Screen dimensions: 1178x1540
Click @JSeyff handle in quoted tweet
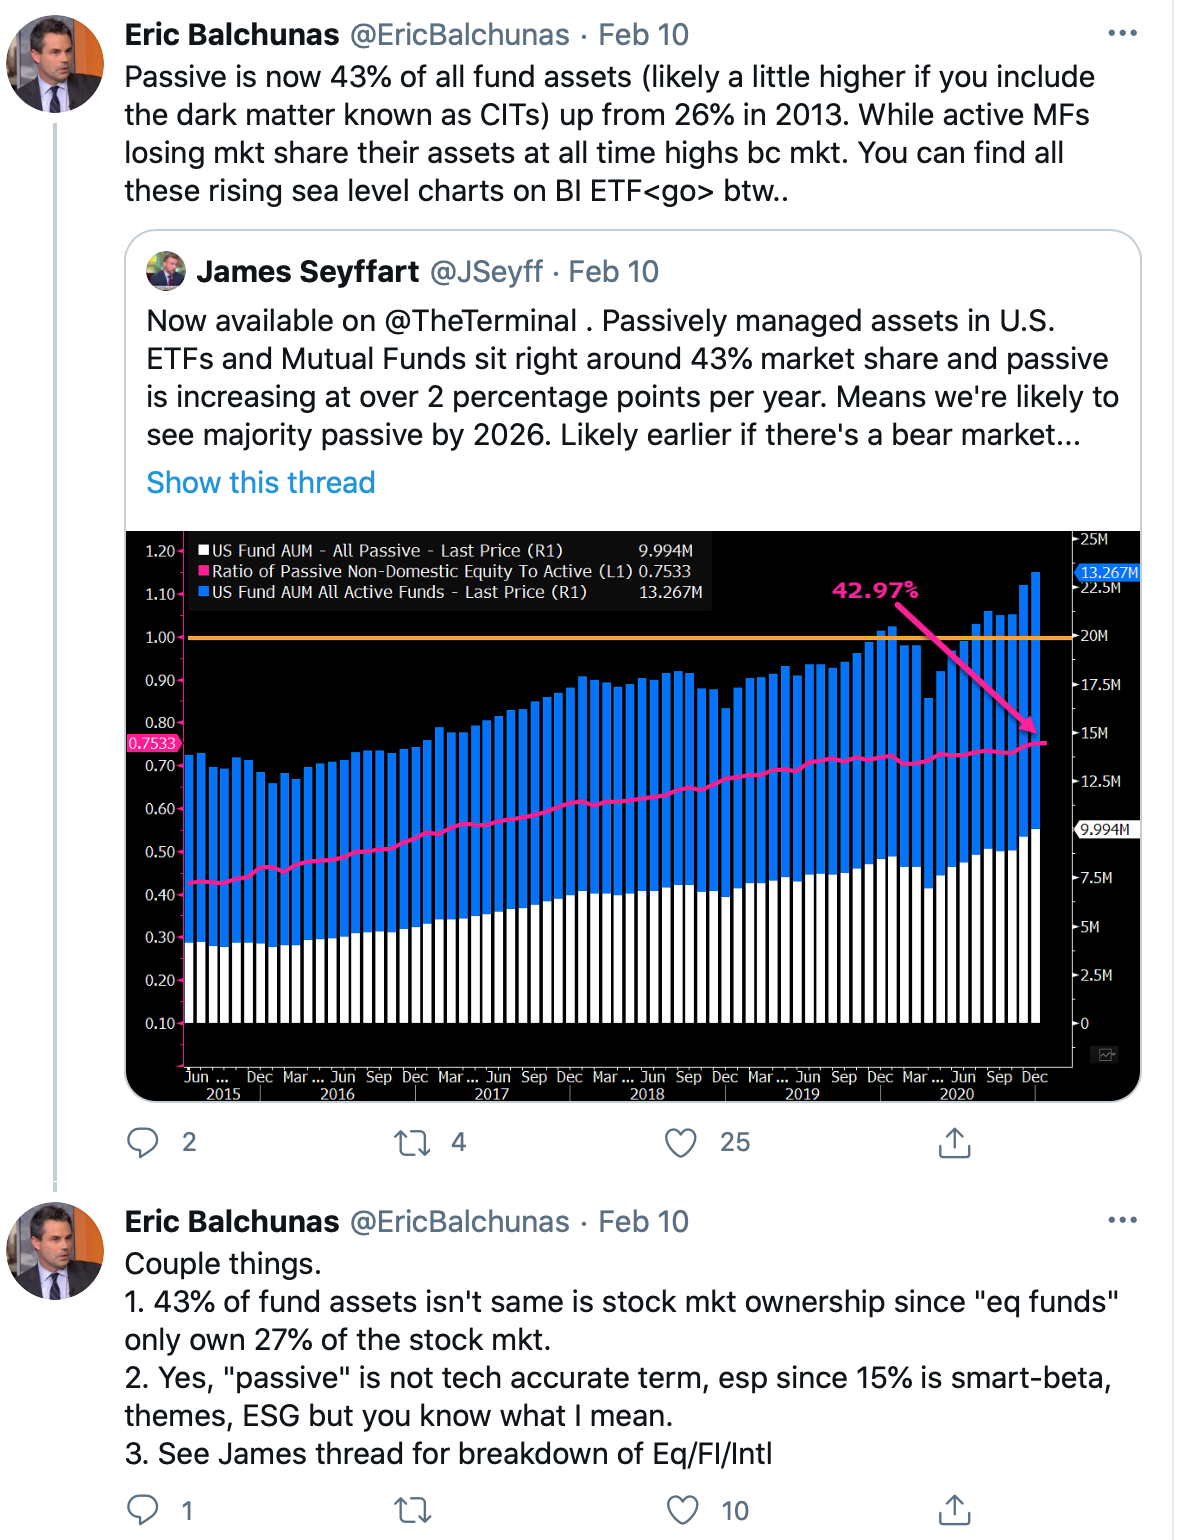click(x=486, y=272)
